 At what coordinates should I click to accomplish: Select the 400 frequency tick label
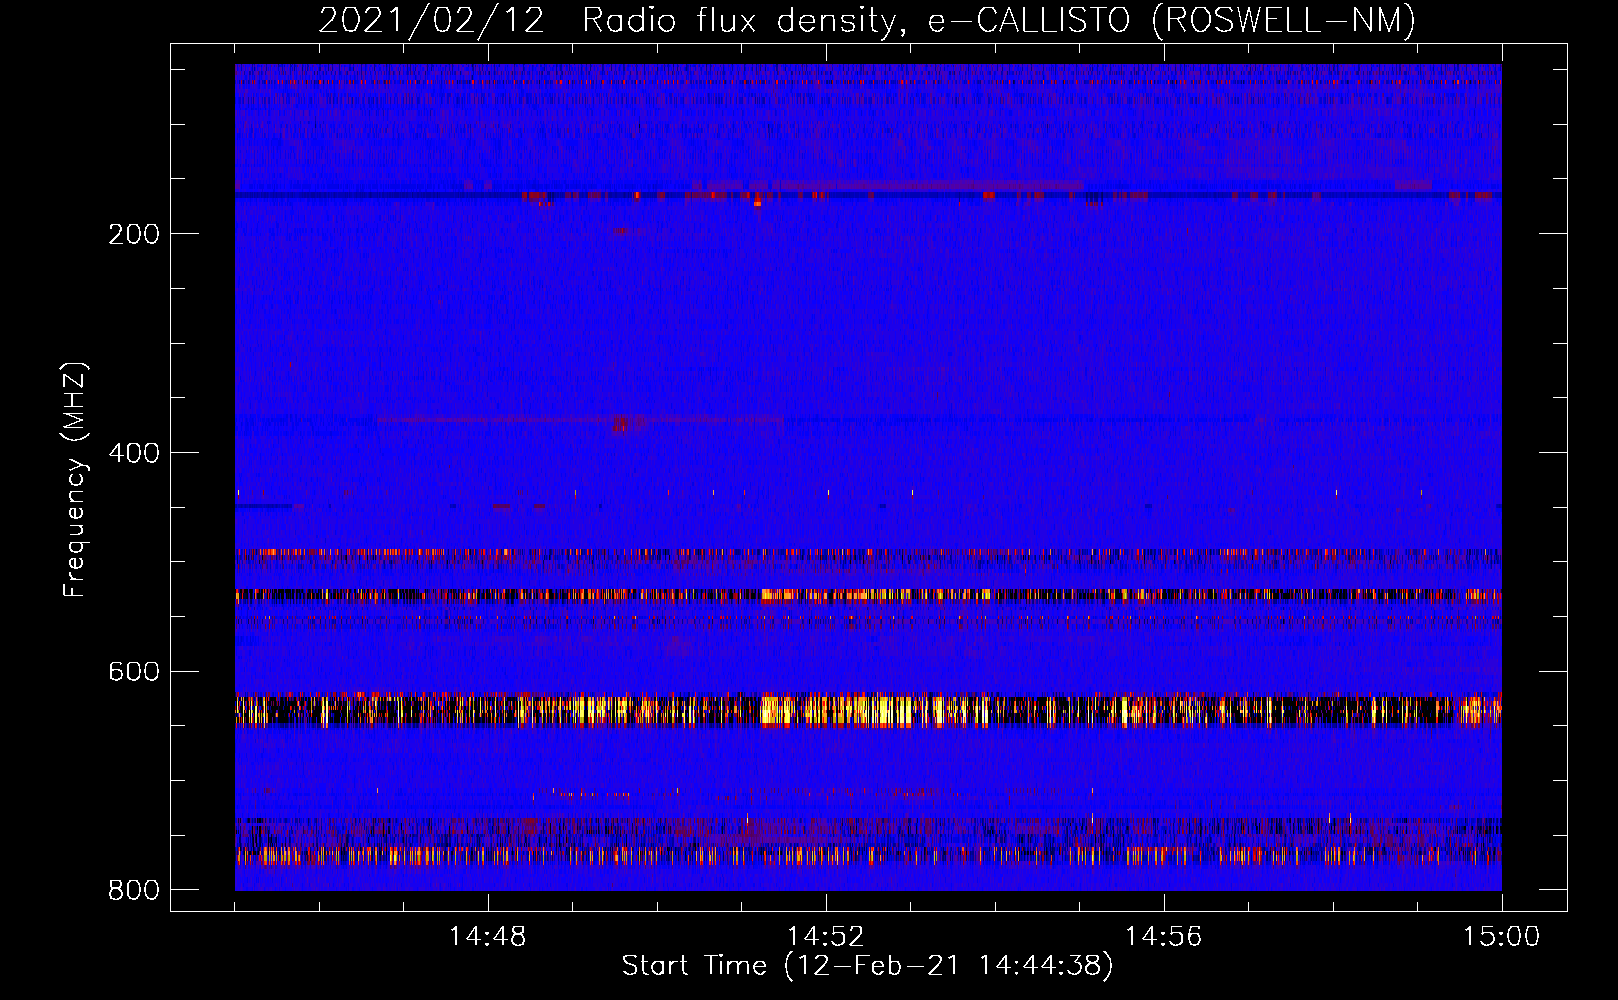coord(134,453)
